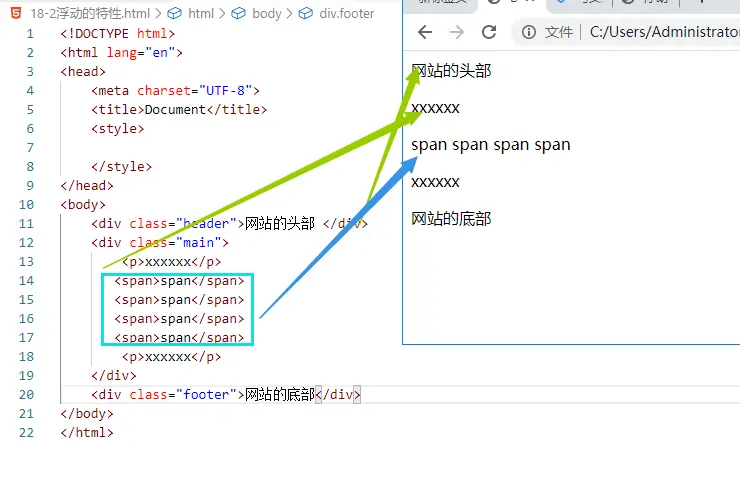Click the <title>Document</title> line
Image resolution: width=740 pixels, height=496 pixels.
[179, 109]
